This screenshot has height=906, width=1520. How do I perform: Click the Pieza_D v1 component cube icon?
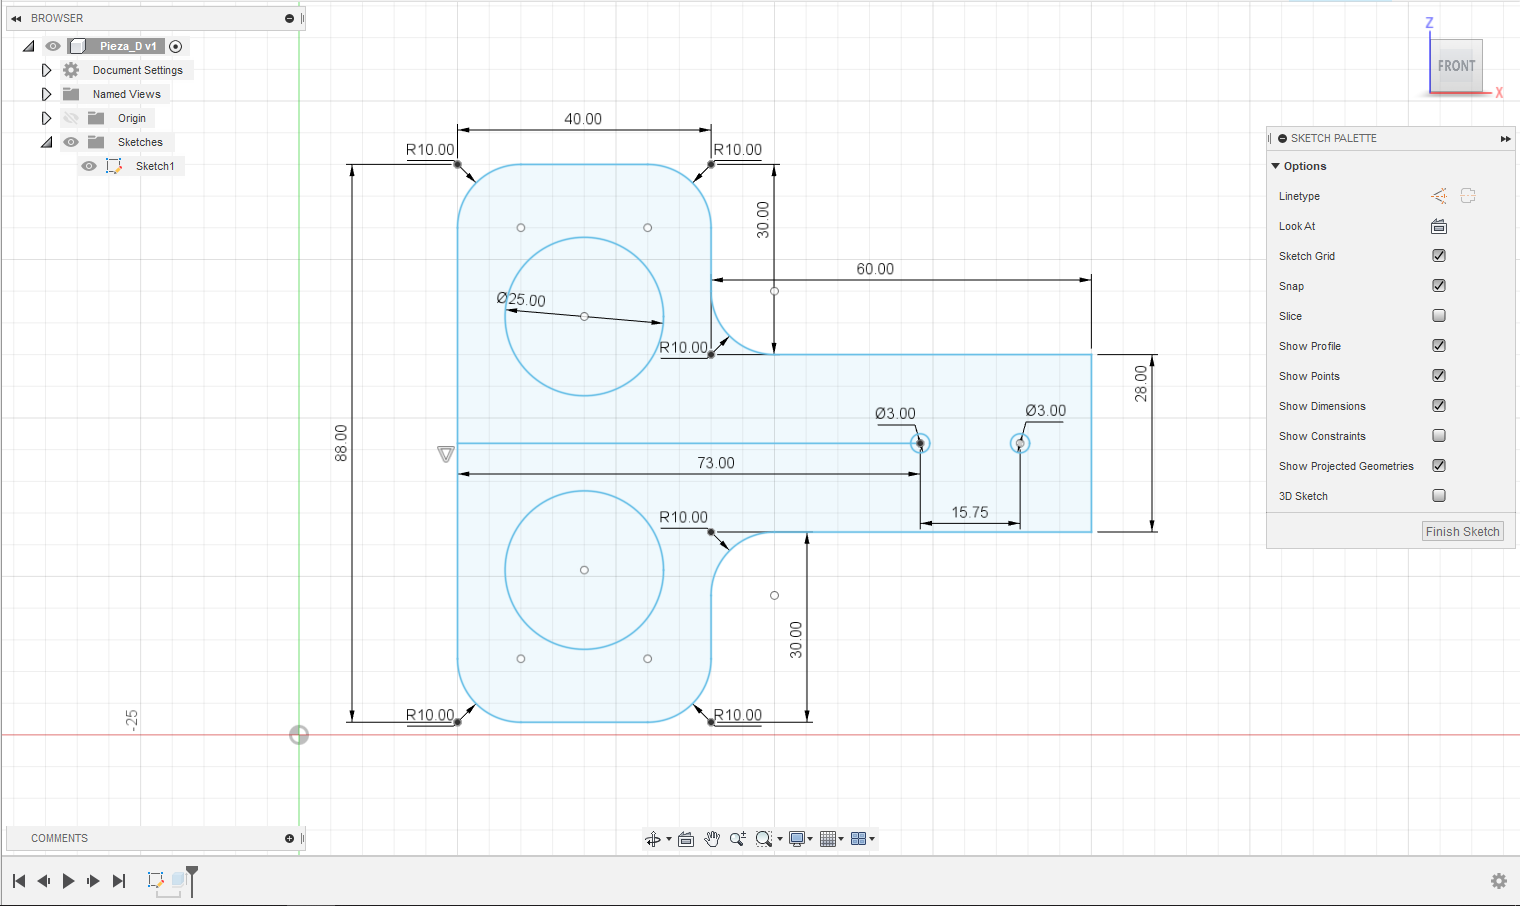point(78,46)
